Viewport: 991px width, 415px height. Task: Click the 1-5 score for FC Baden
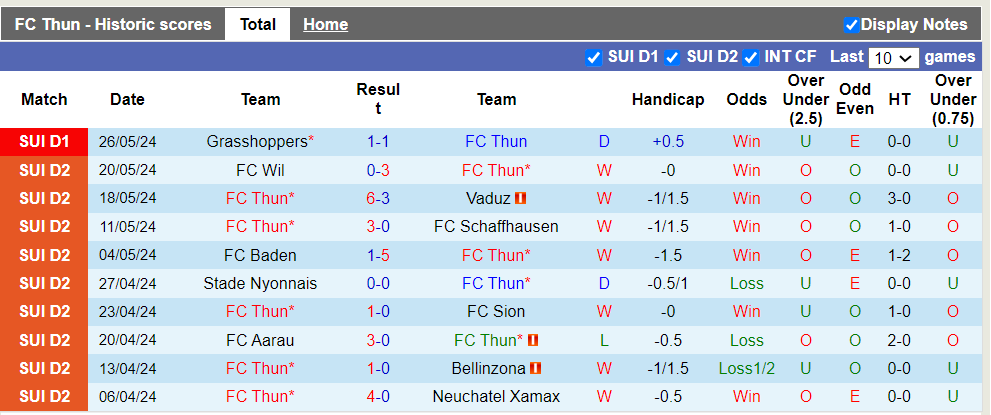tap(378, 255)
